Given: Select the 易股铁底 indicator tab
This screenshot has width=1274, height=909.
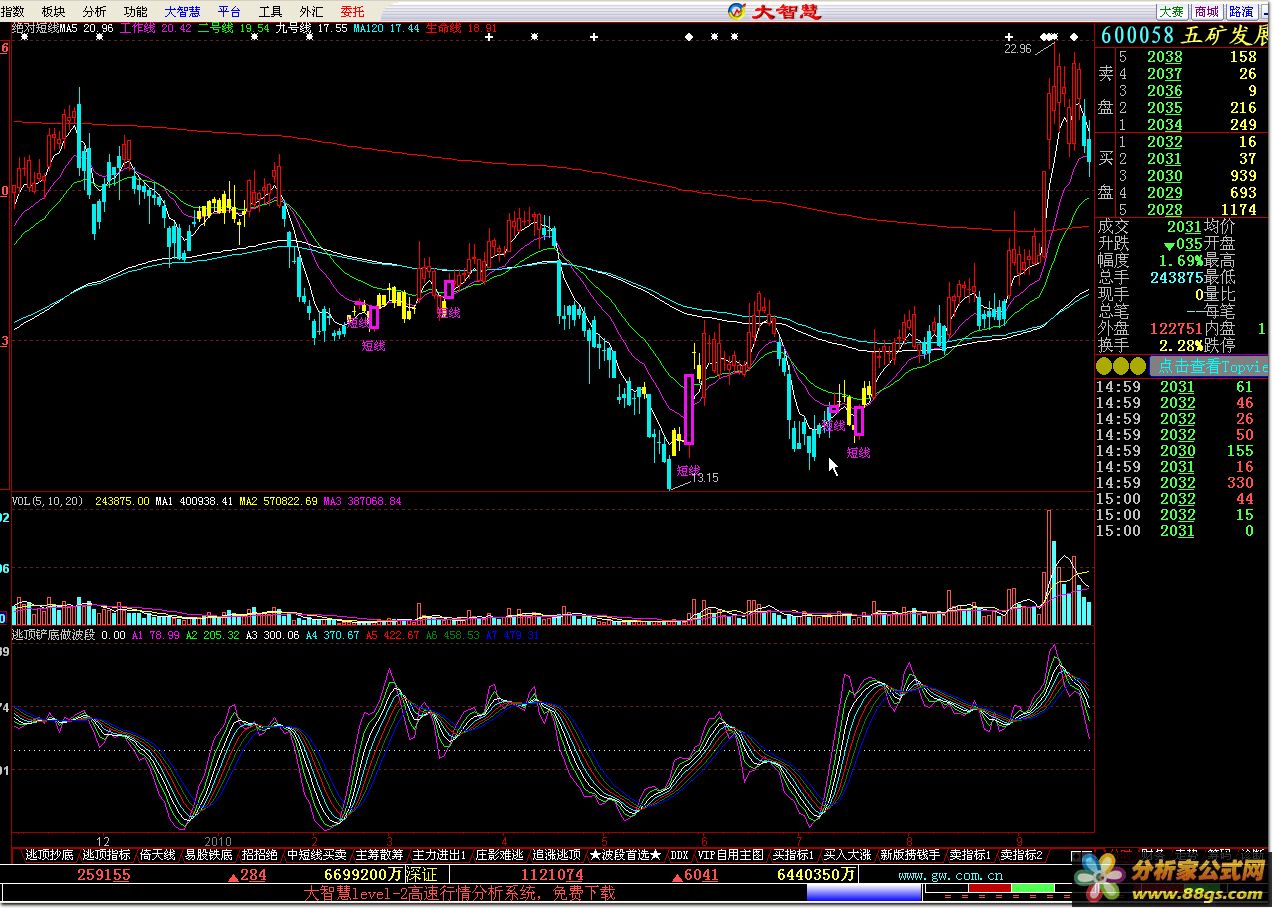Looking at the screenshot, I should pos(208,855).
